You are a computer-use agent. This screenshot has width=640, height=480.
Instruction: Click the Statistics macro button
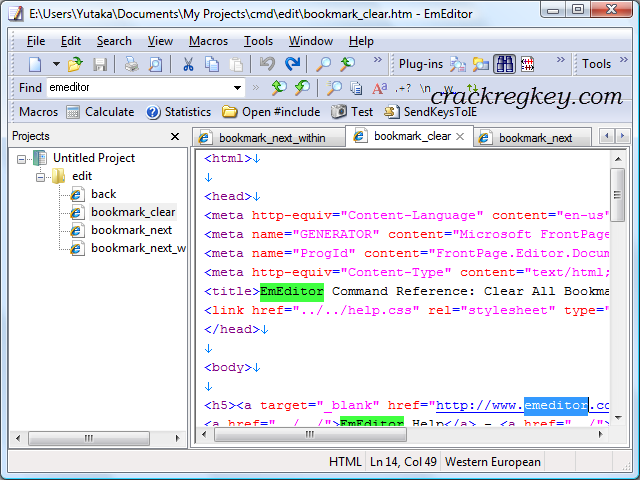coord(178,112)
